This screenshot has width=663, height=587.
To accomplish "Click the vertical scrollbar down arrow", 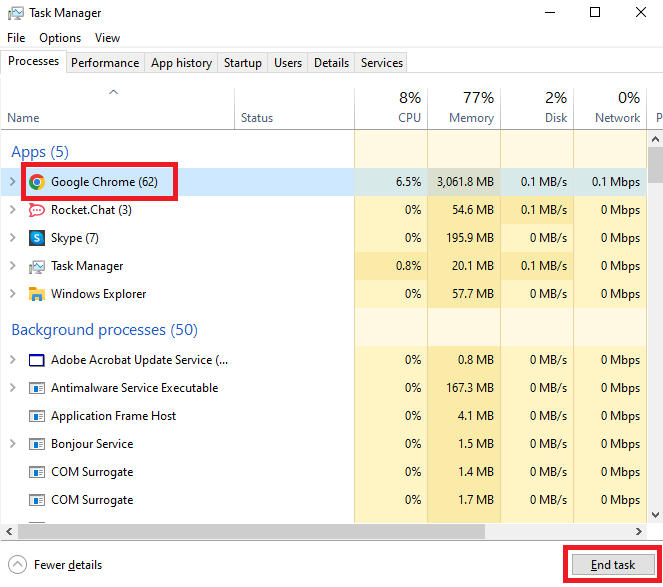I will pos(655,514).
